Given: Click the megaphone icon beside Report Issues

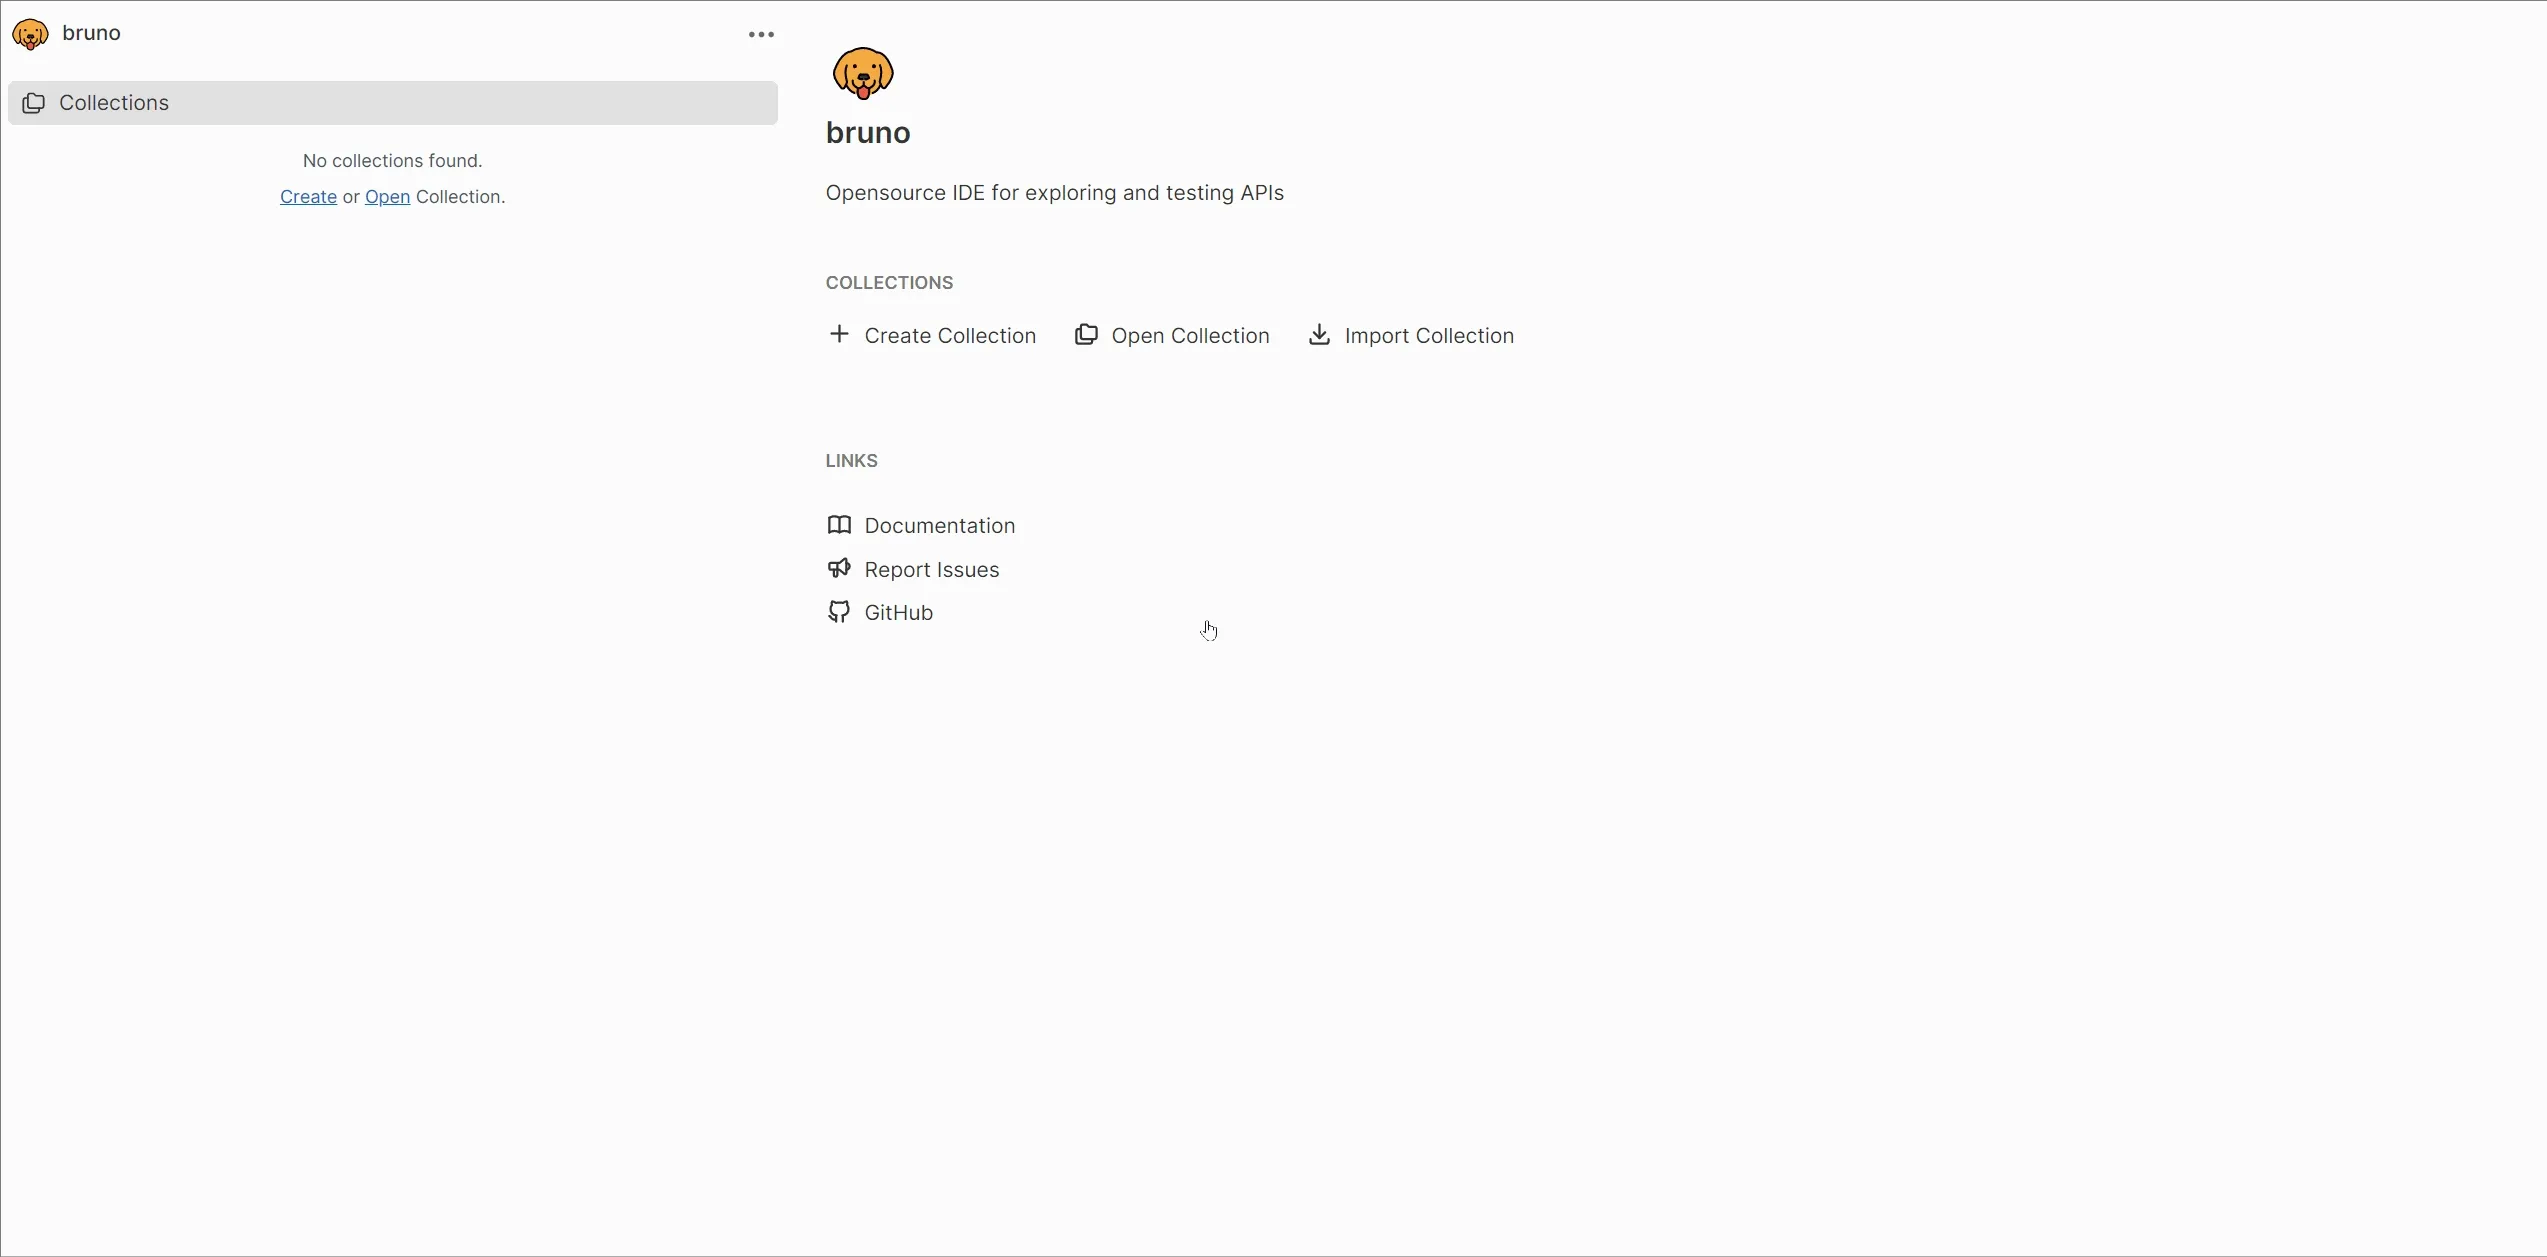Looking at the screenshot, I should pyautogui.click(x=840, y=568).
